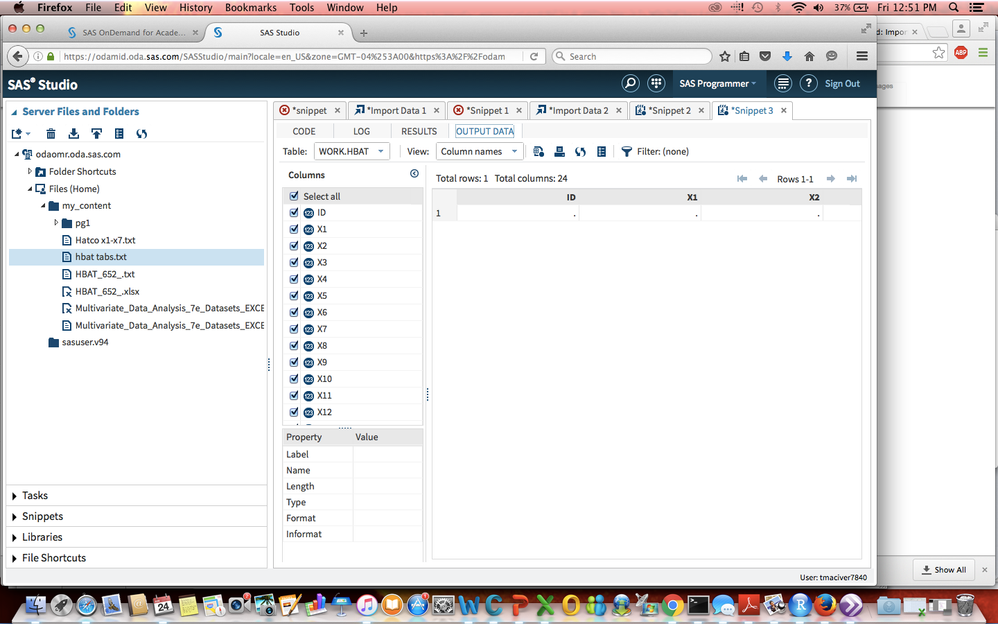Refresh the Server Files and Folders tree
This screenshot has height=624, width=998.
tap(141, 134)
